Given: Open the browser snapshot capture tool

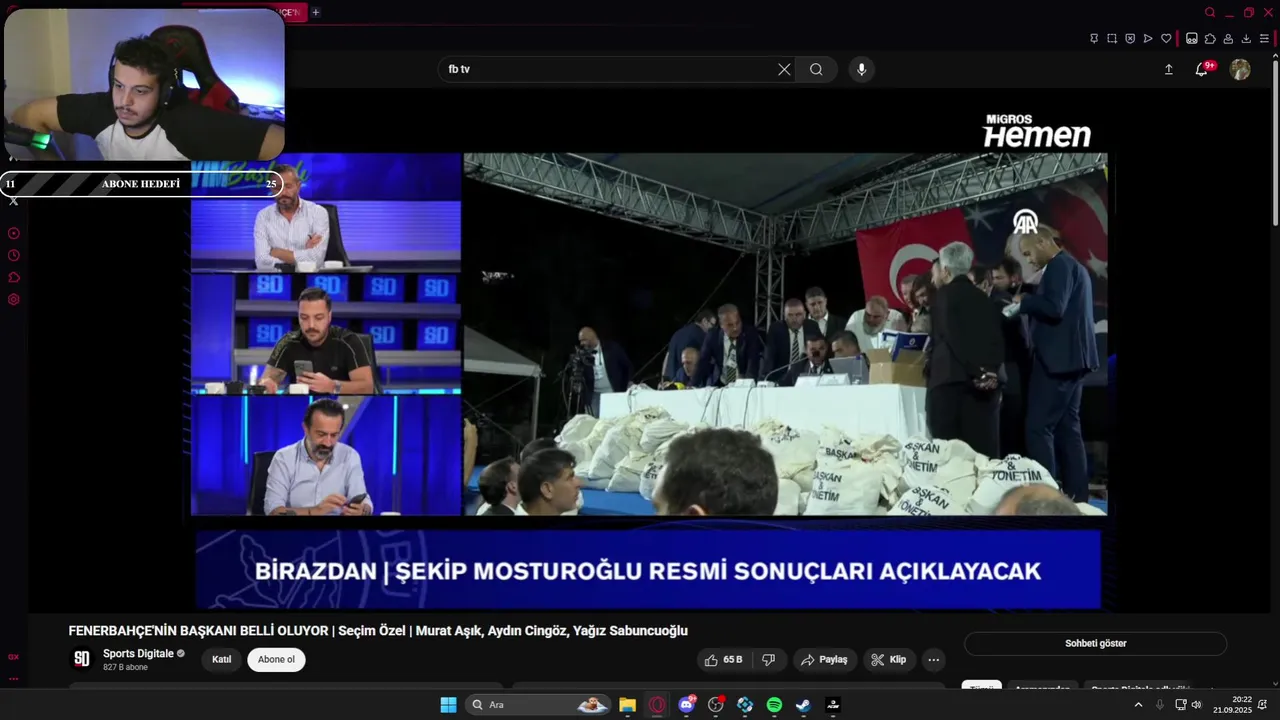Looking at the screenshot, I should (x=1112, y=39).
